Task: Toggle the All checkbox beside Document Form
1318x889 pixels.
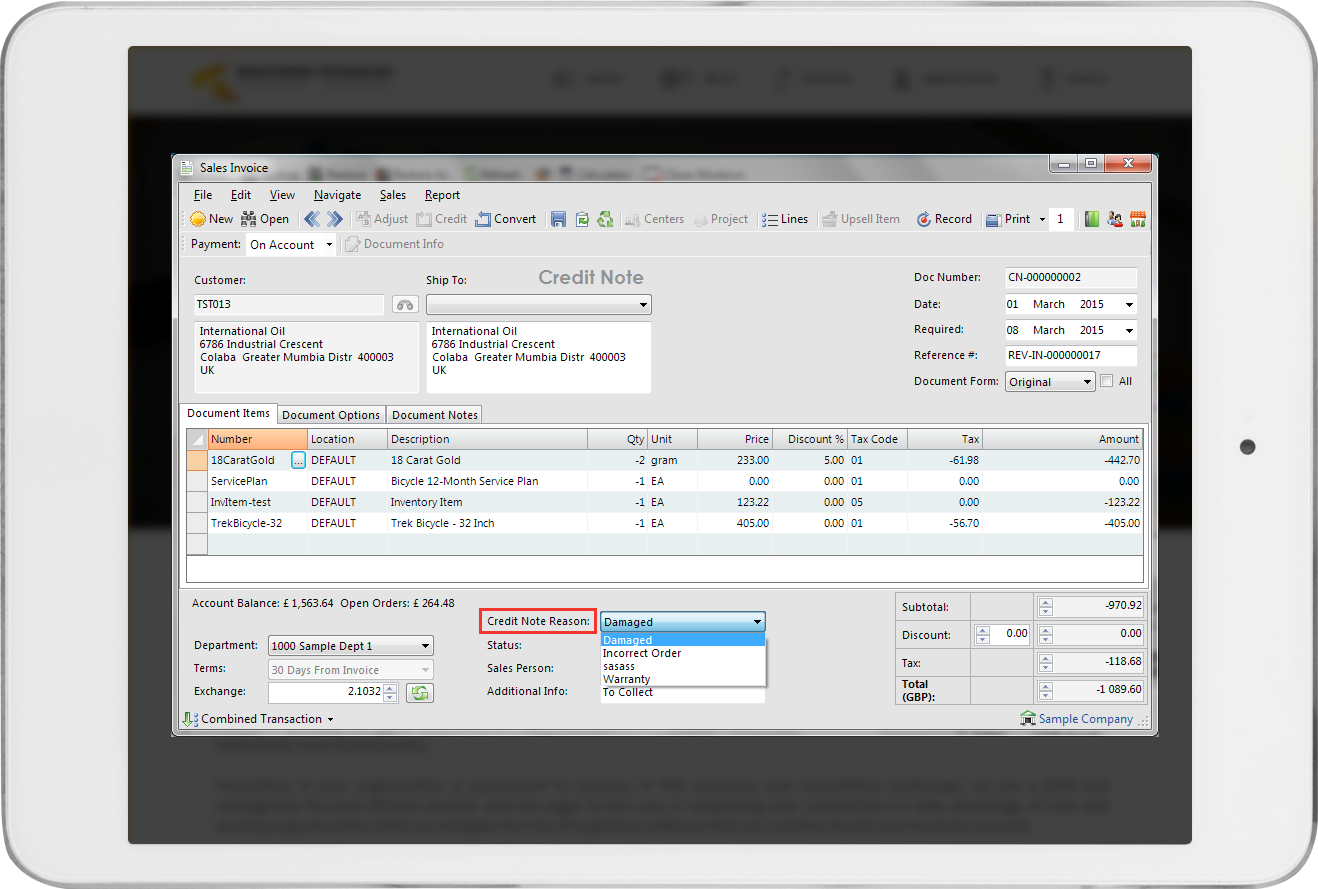Action: tap(1106, 381)
